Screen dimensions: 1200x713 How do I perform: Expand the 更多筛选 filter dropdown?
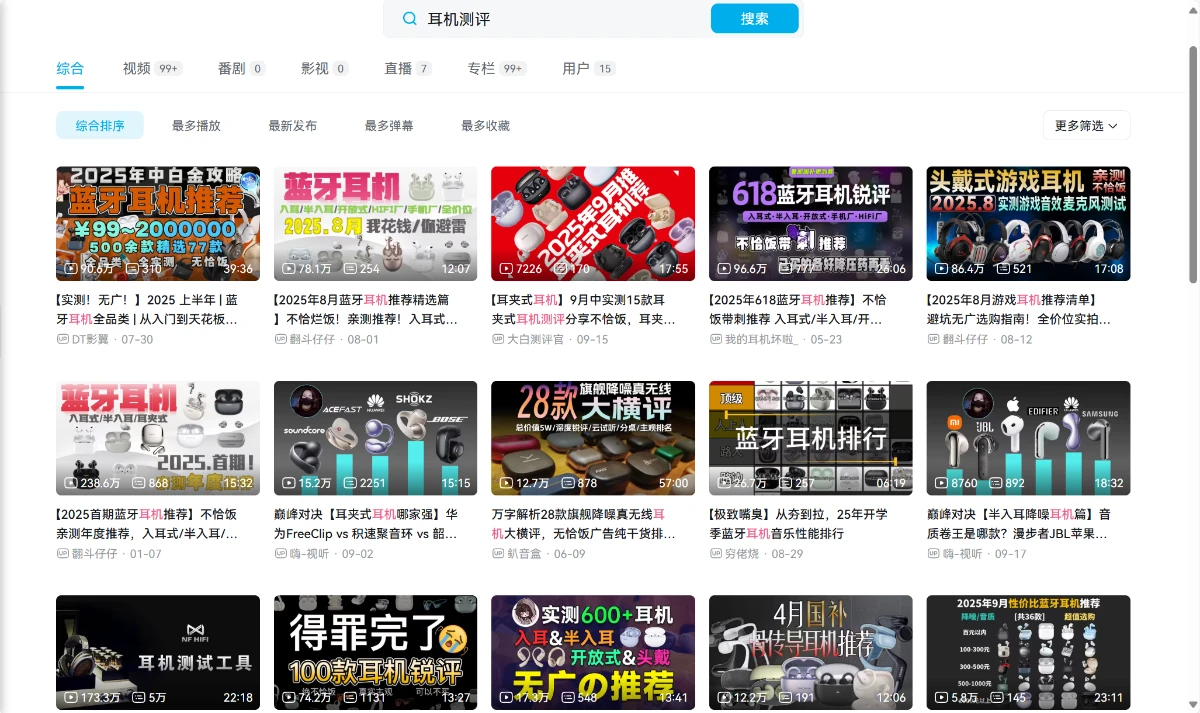click(x=1086, y=125)
